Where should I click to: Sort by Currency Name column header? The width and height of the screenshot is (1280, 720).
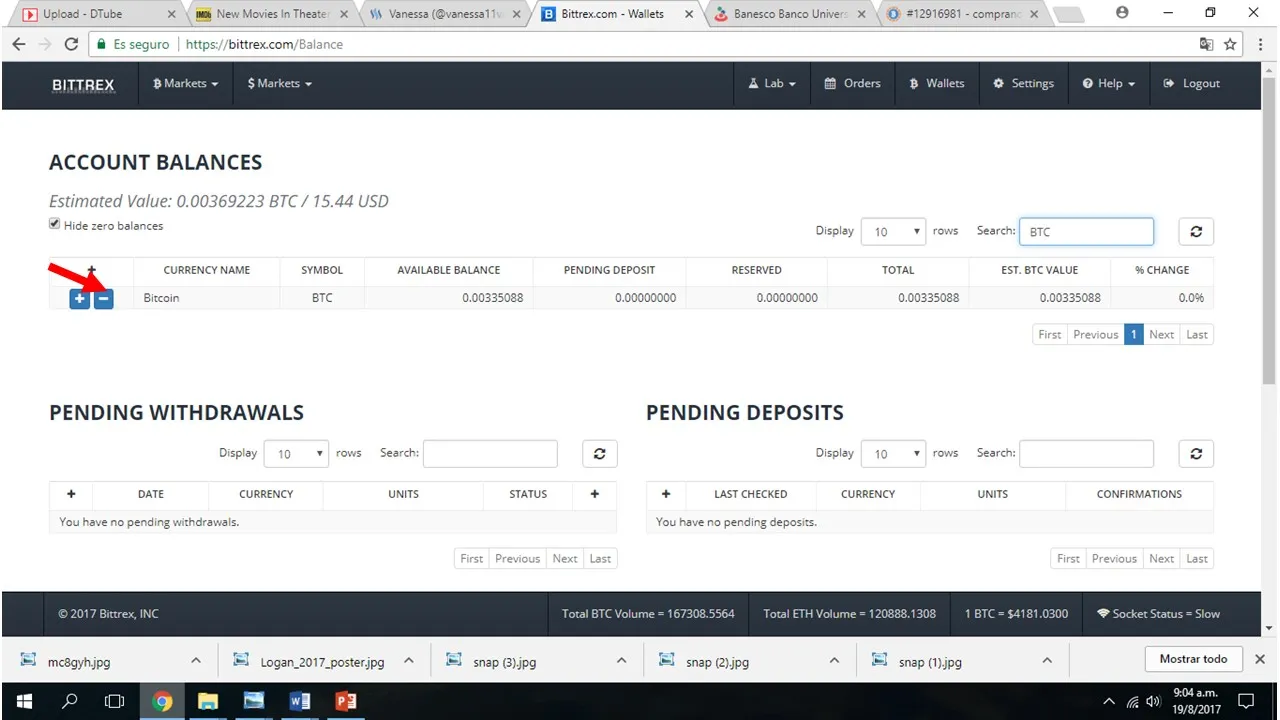click(x=207, y=270)
